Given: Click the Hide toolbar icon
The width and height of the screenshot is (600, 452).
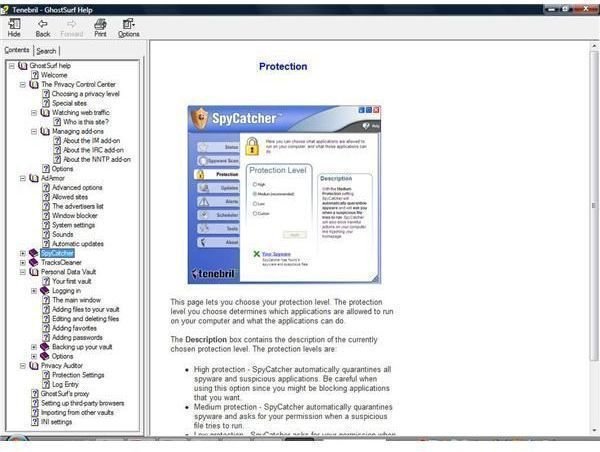Looking at the screenshot, I should tap(14, 28).
